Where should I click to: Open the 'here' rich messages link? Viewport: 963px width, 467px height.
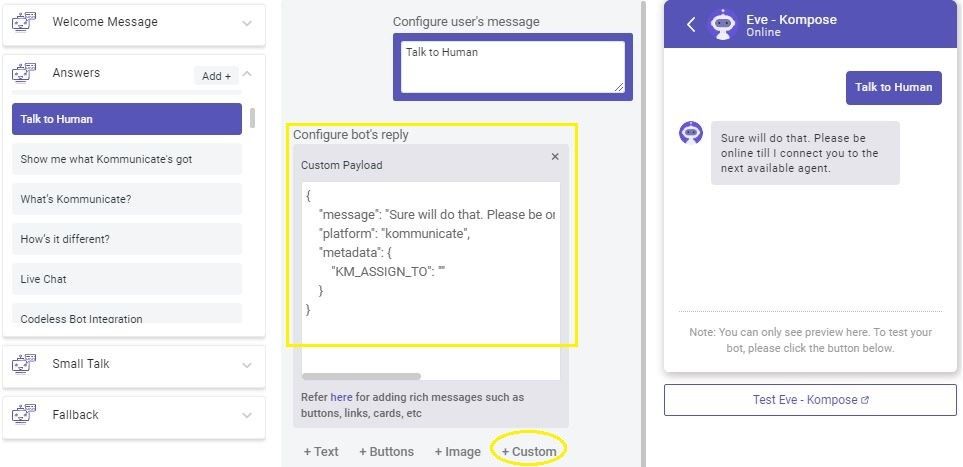[341, 397]
